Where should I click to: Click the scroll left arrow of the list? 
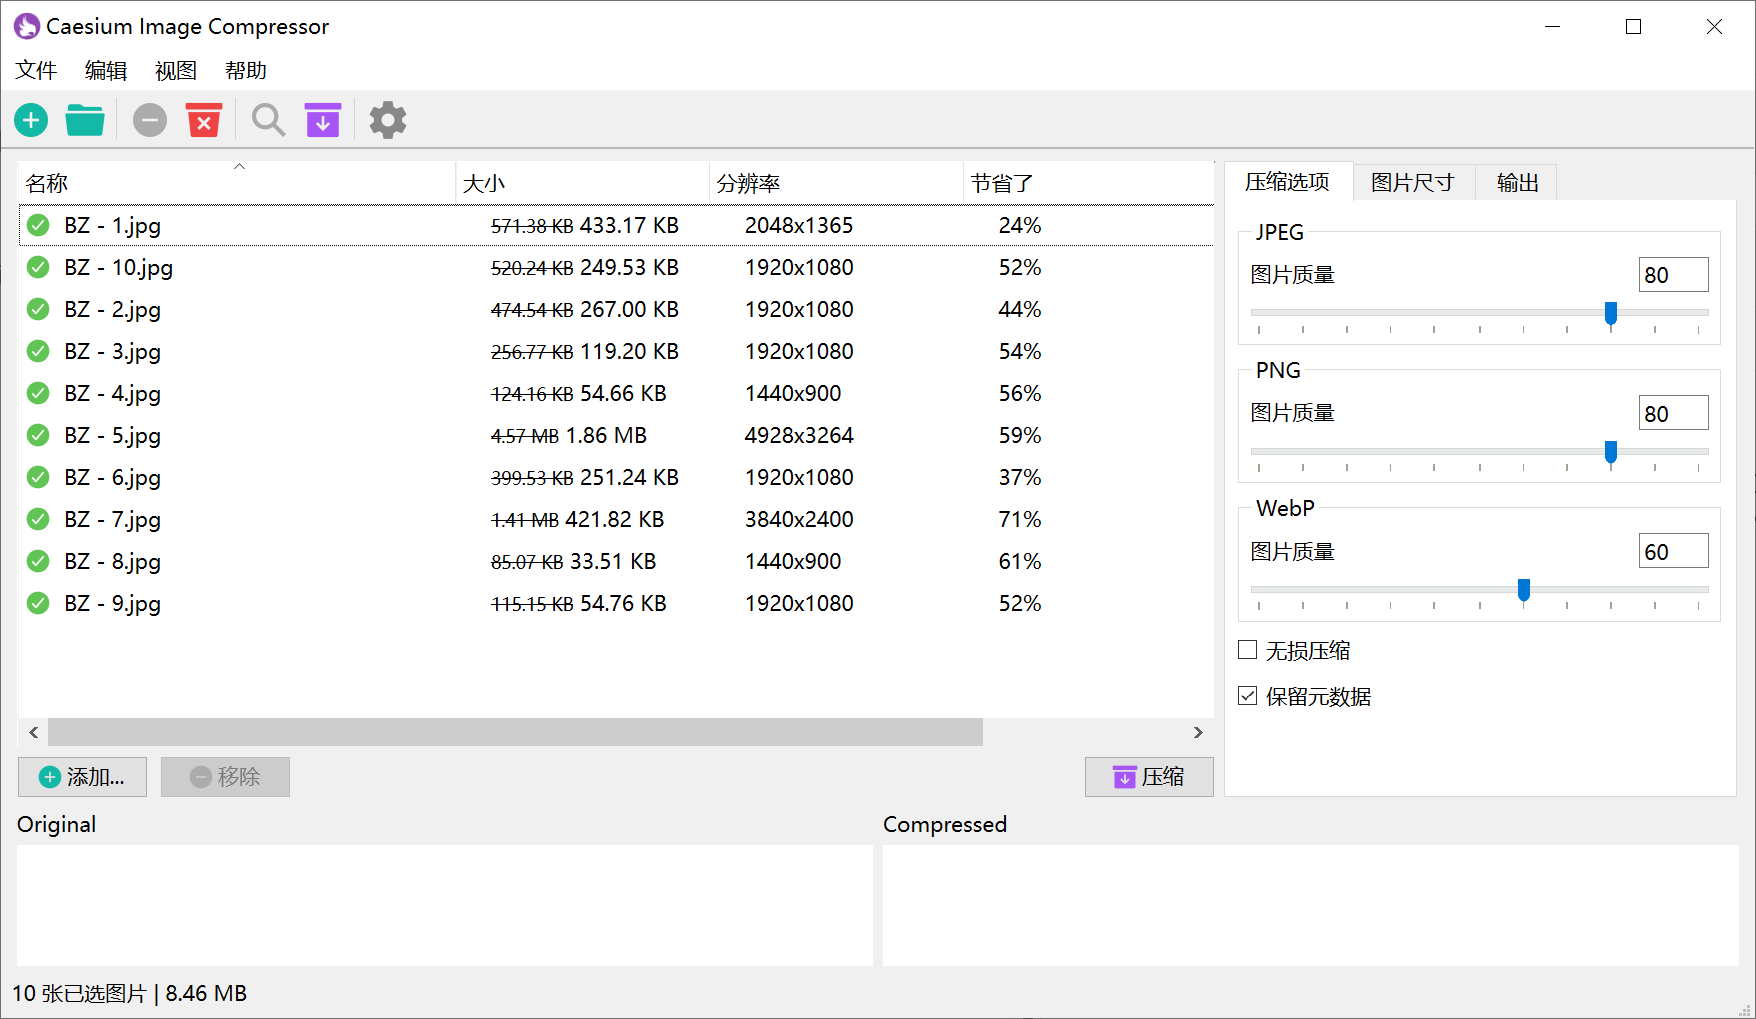pos(34,732)
